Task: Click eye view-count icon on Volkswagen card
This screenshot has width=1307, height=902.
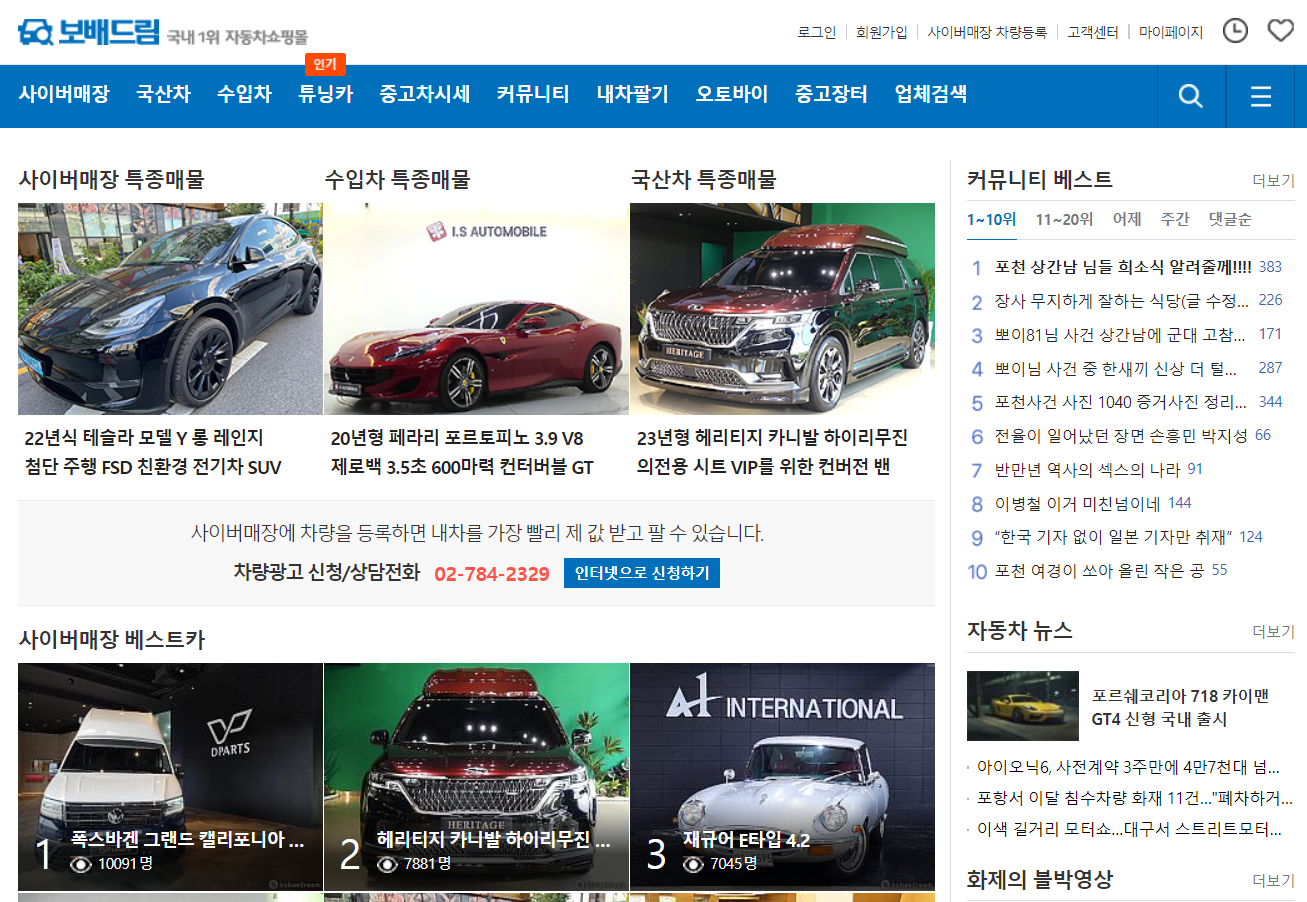Action: pyautogui.click(x=82, y=864)
